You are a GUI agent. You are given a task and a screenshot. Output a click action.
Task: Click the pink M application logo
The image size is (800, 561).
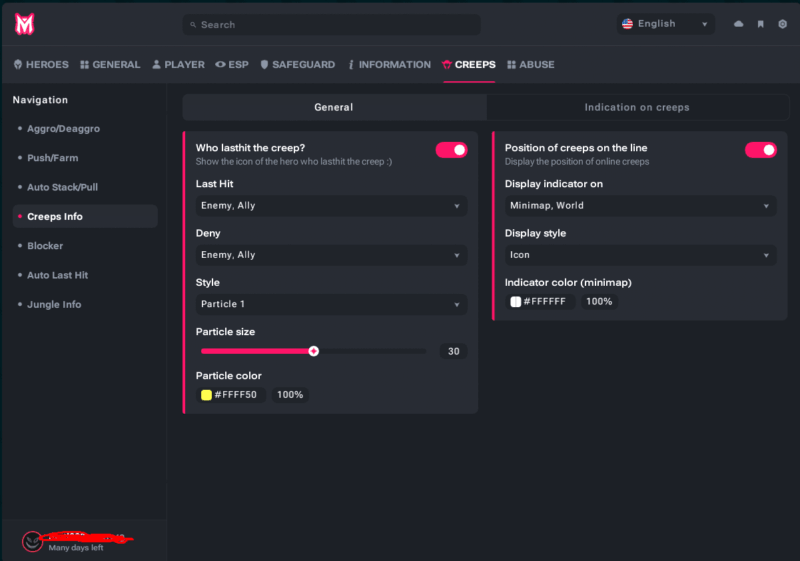point(24,24)
